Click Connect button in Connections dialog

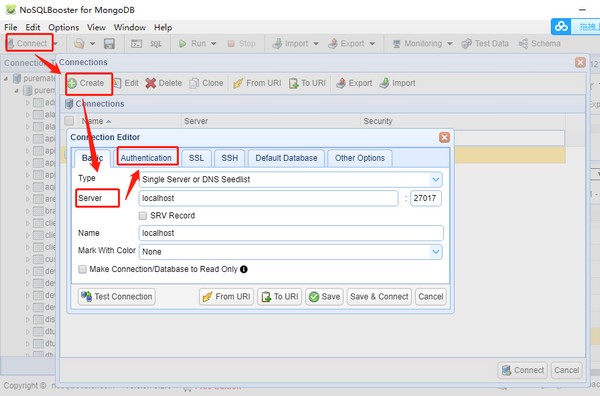[x=523, y=370]
